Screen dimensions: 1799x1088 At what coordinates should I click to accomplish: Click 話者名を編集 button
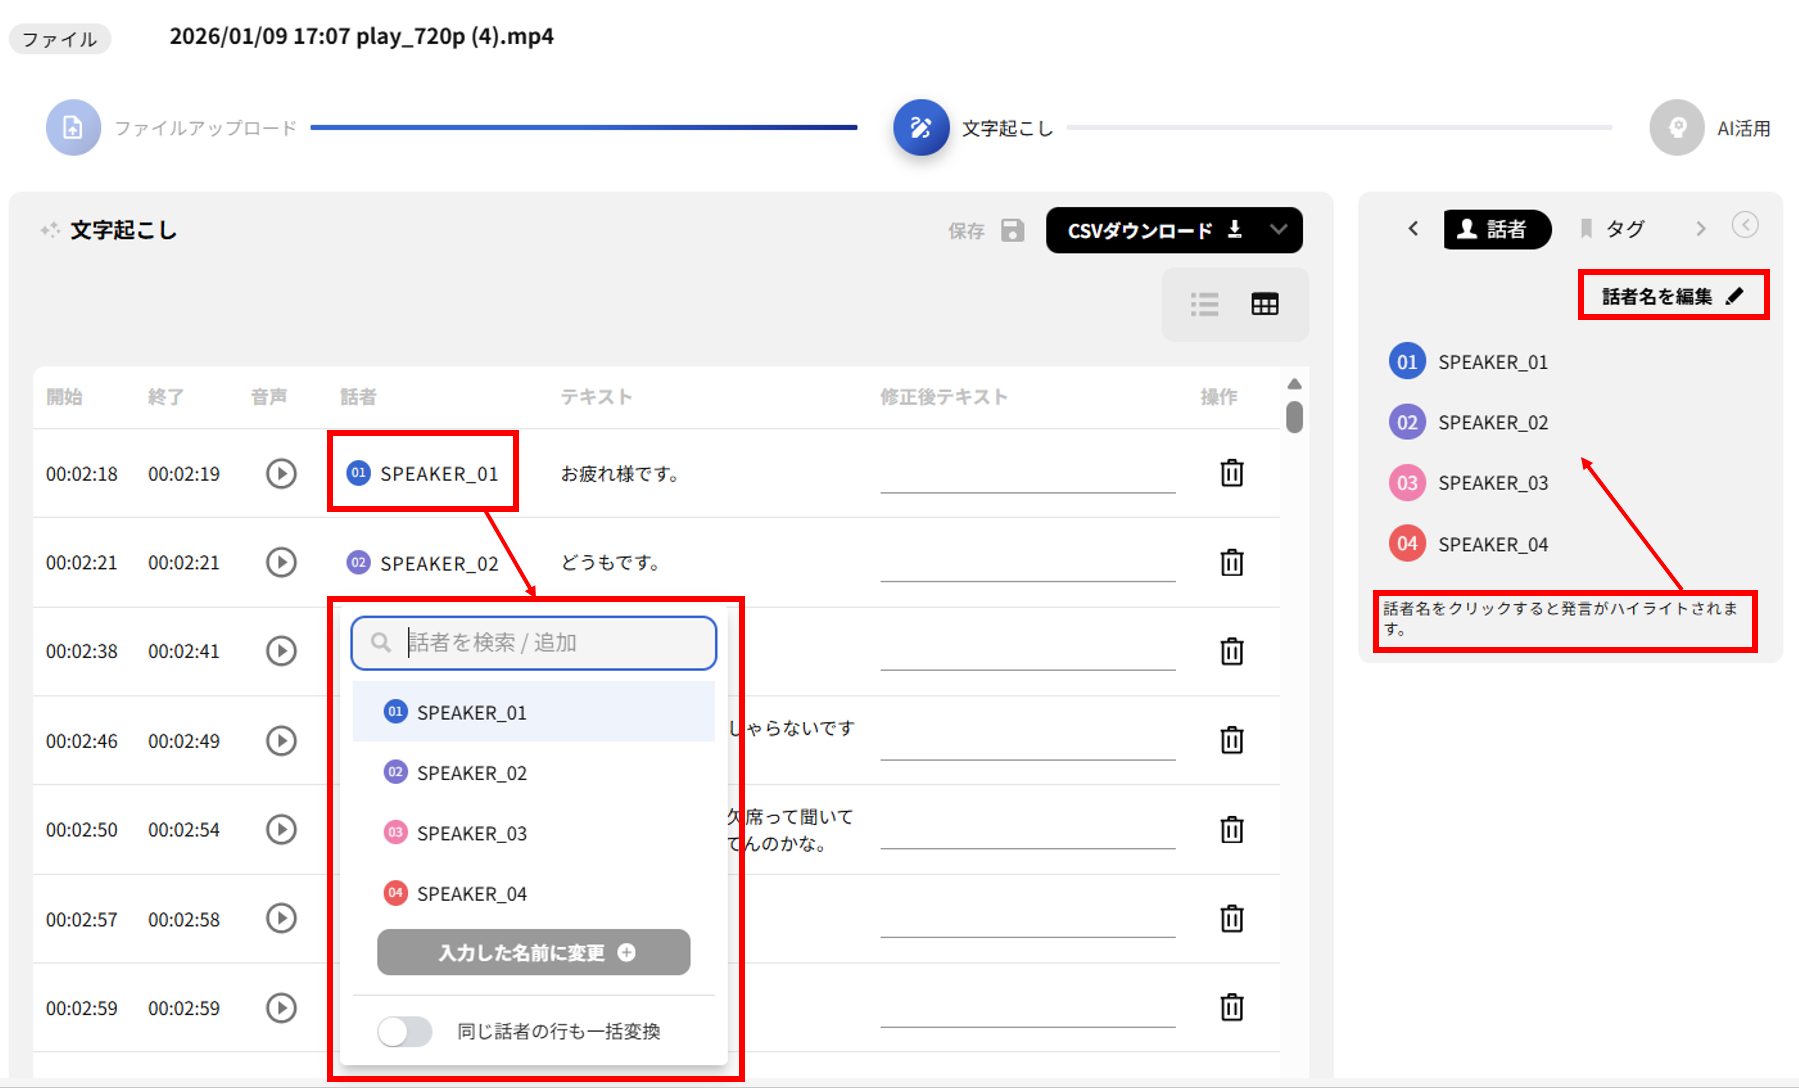[x=1672, y=296]
